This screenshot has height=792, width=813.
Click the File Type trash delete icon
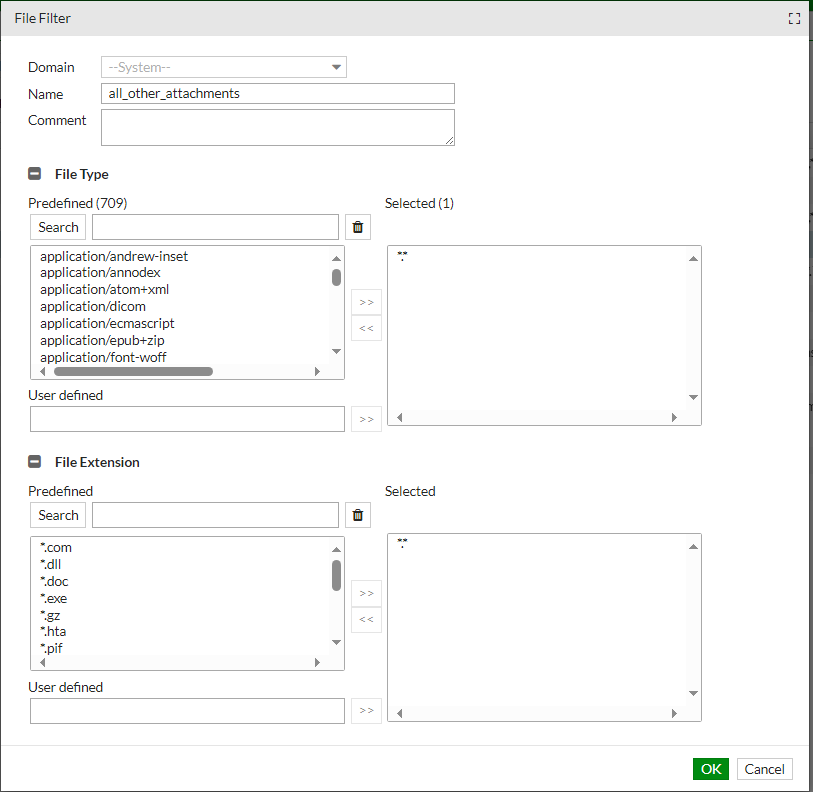point(358,227)
